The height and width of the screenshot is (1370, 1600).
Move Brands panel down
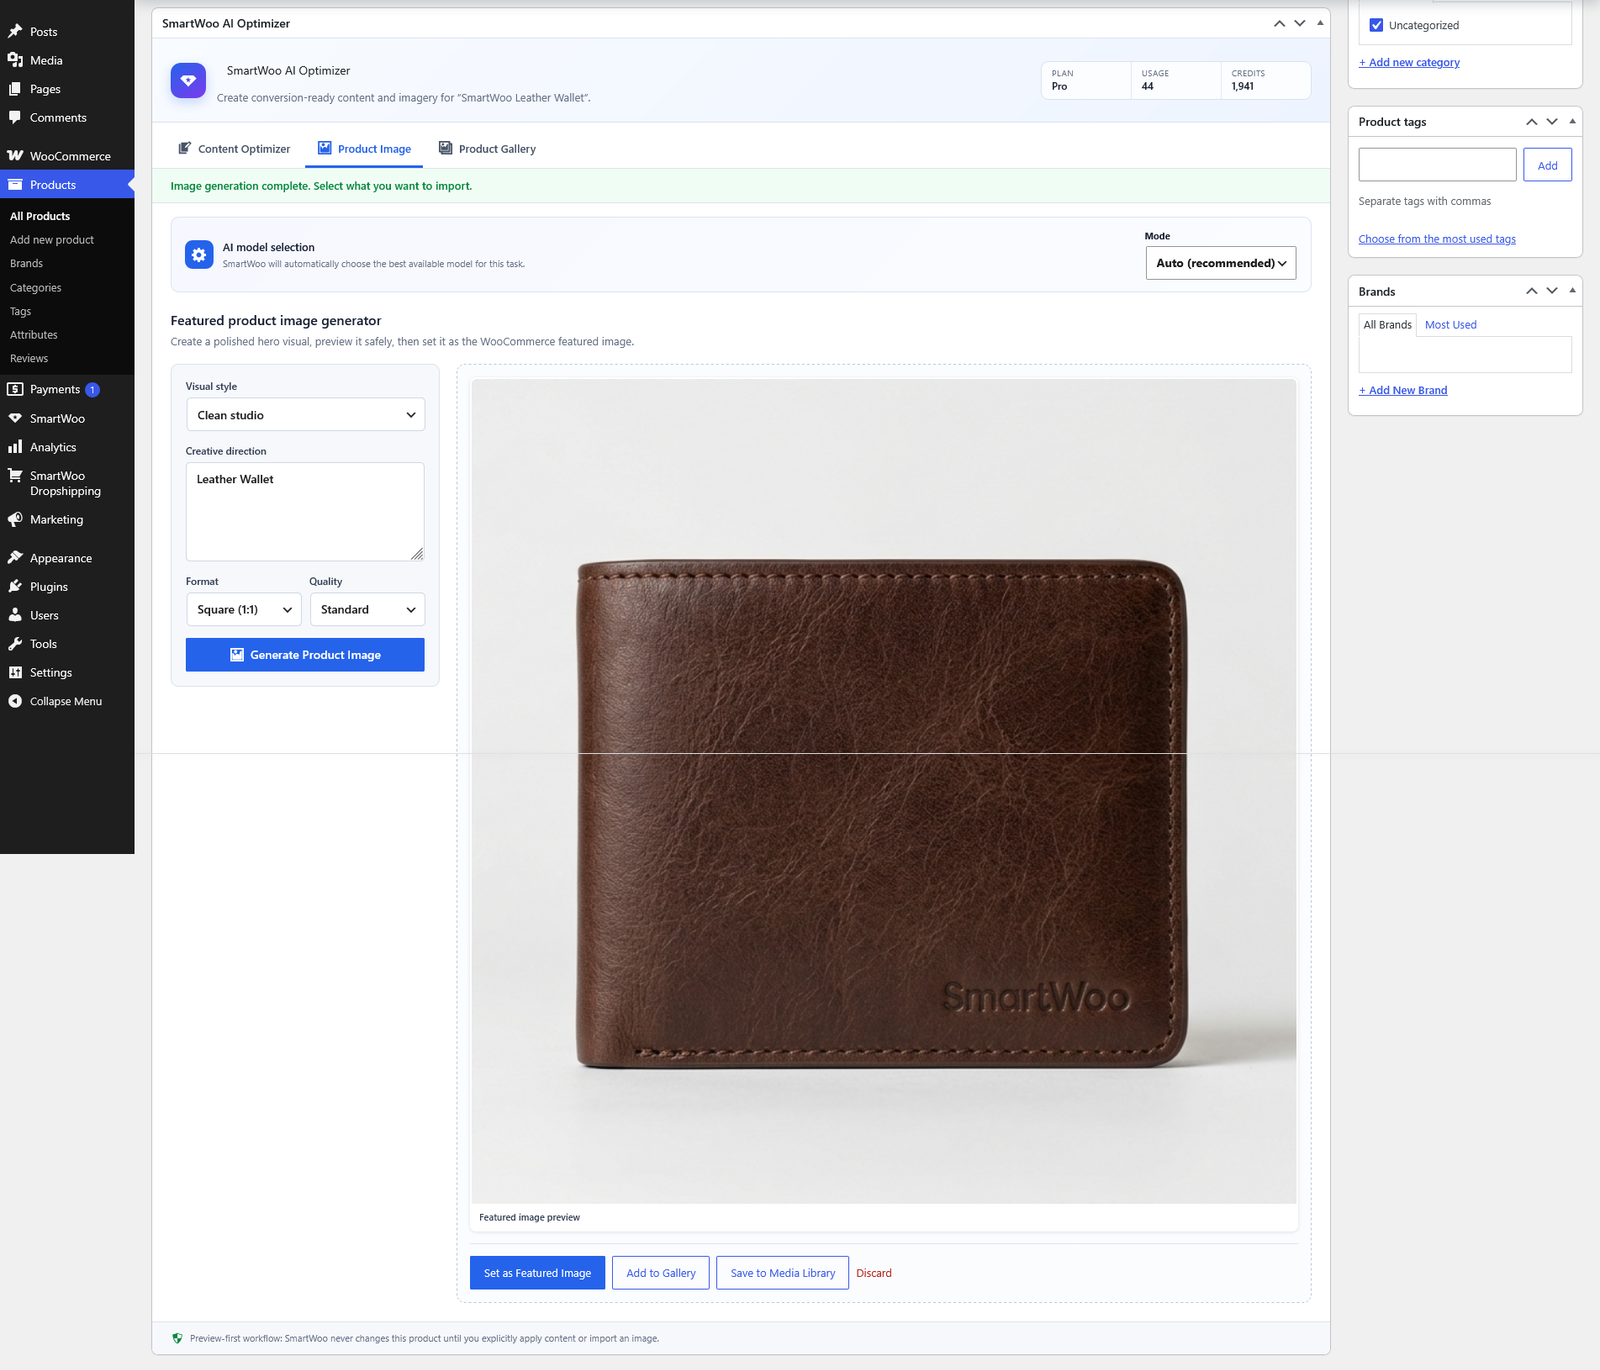point(1552,292)
